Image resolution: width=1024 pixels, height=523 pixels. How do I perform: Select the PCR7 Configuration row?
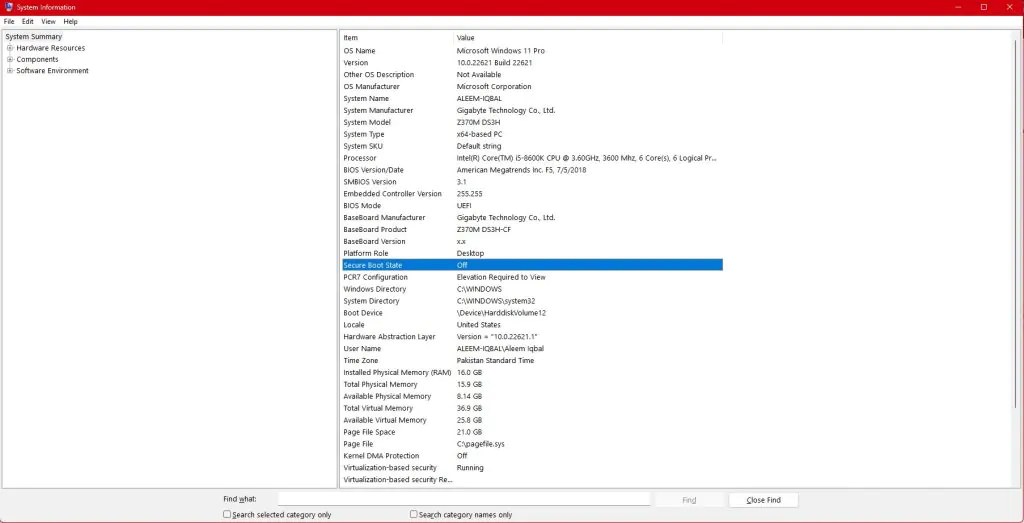[x=532, y=277]
